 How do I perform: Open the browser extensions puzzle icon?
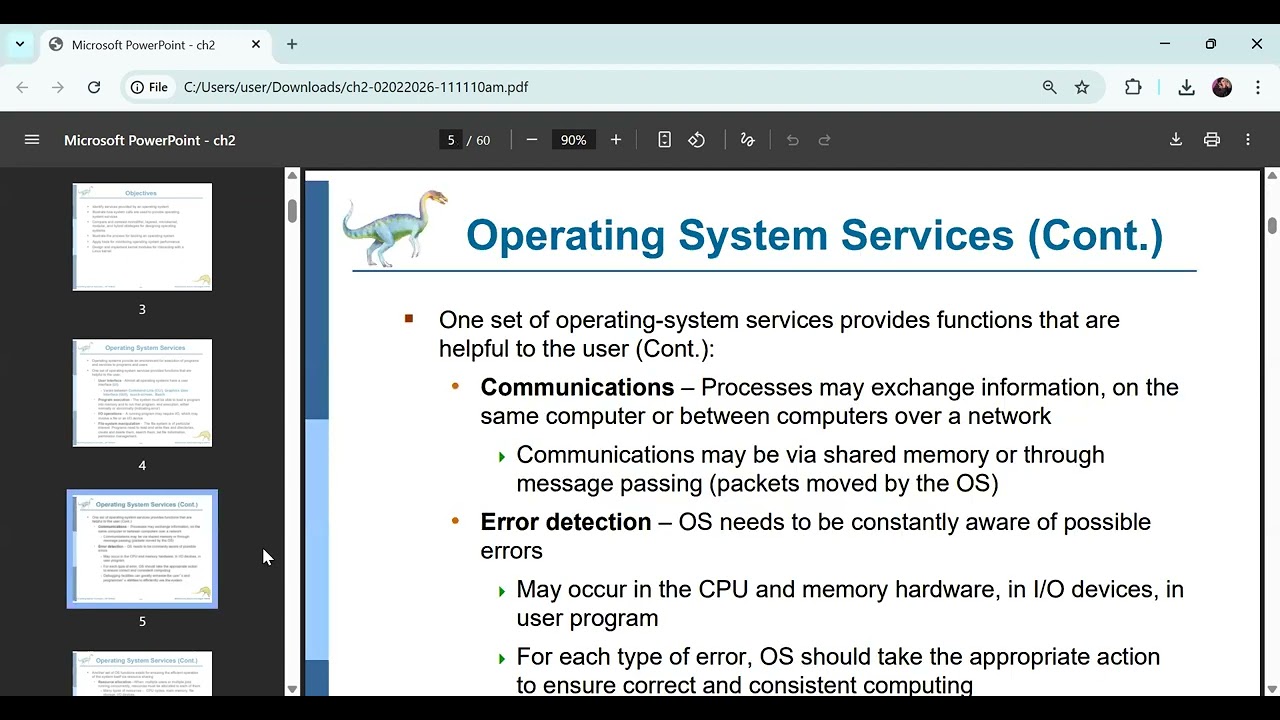1133,87
